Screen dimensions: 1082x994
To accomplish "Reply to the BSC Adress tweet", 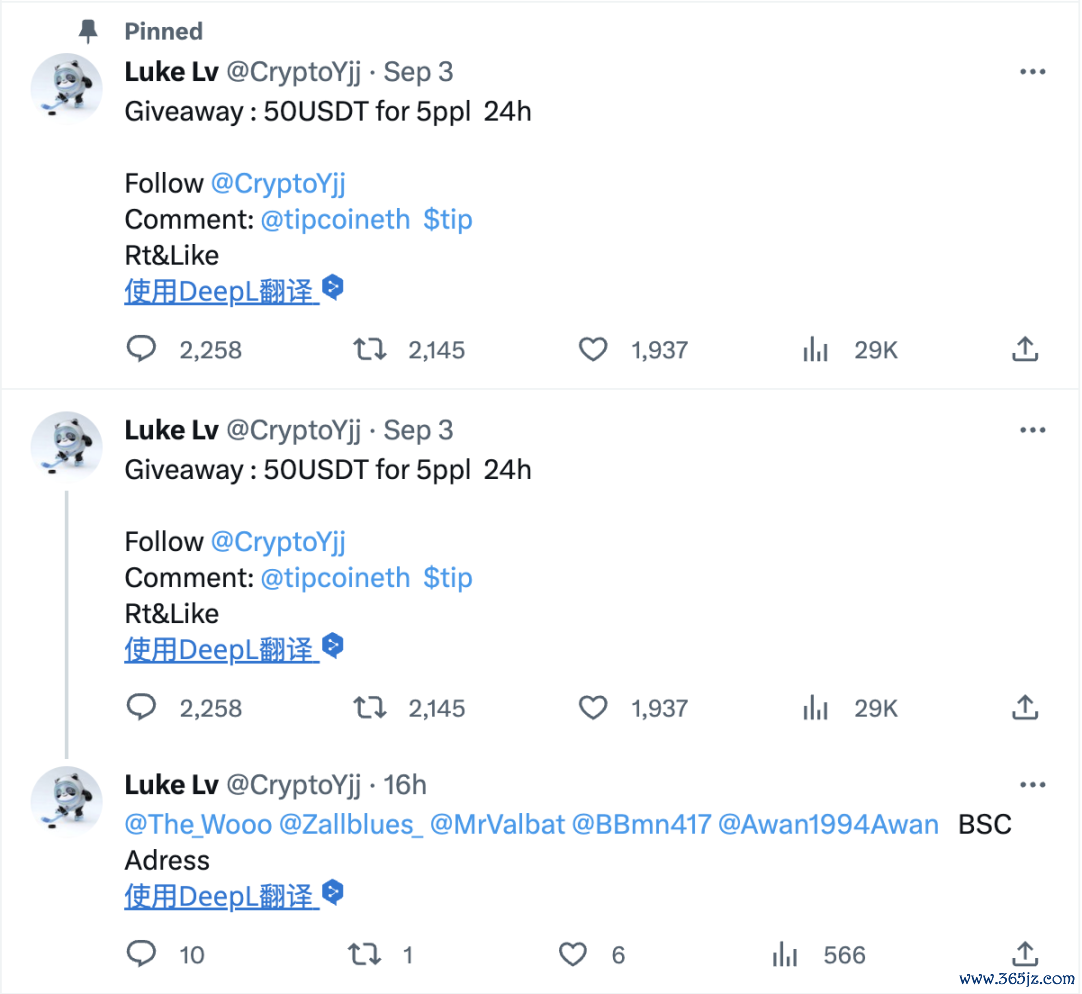I will coord(142,954).
